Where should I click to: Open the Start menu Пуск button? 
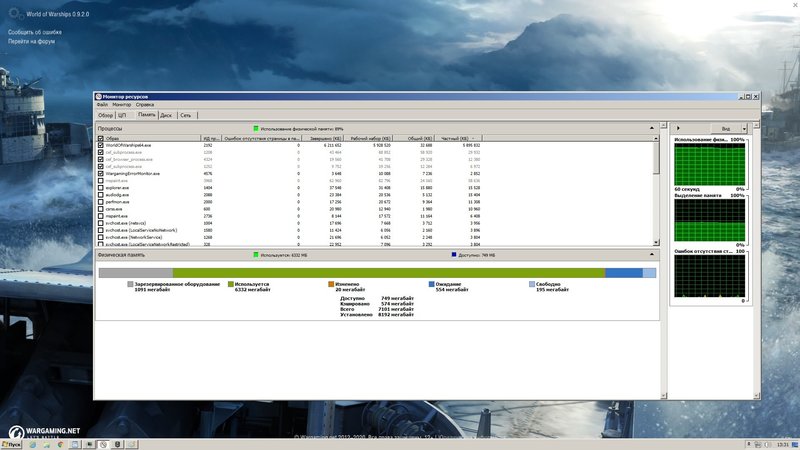tap(11, 445)
